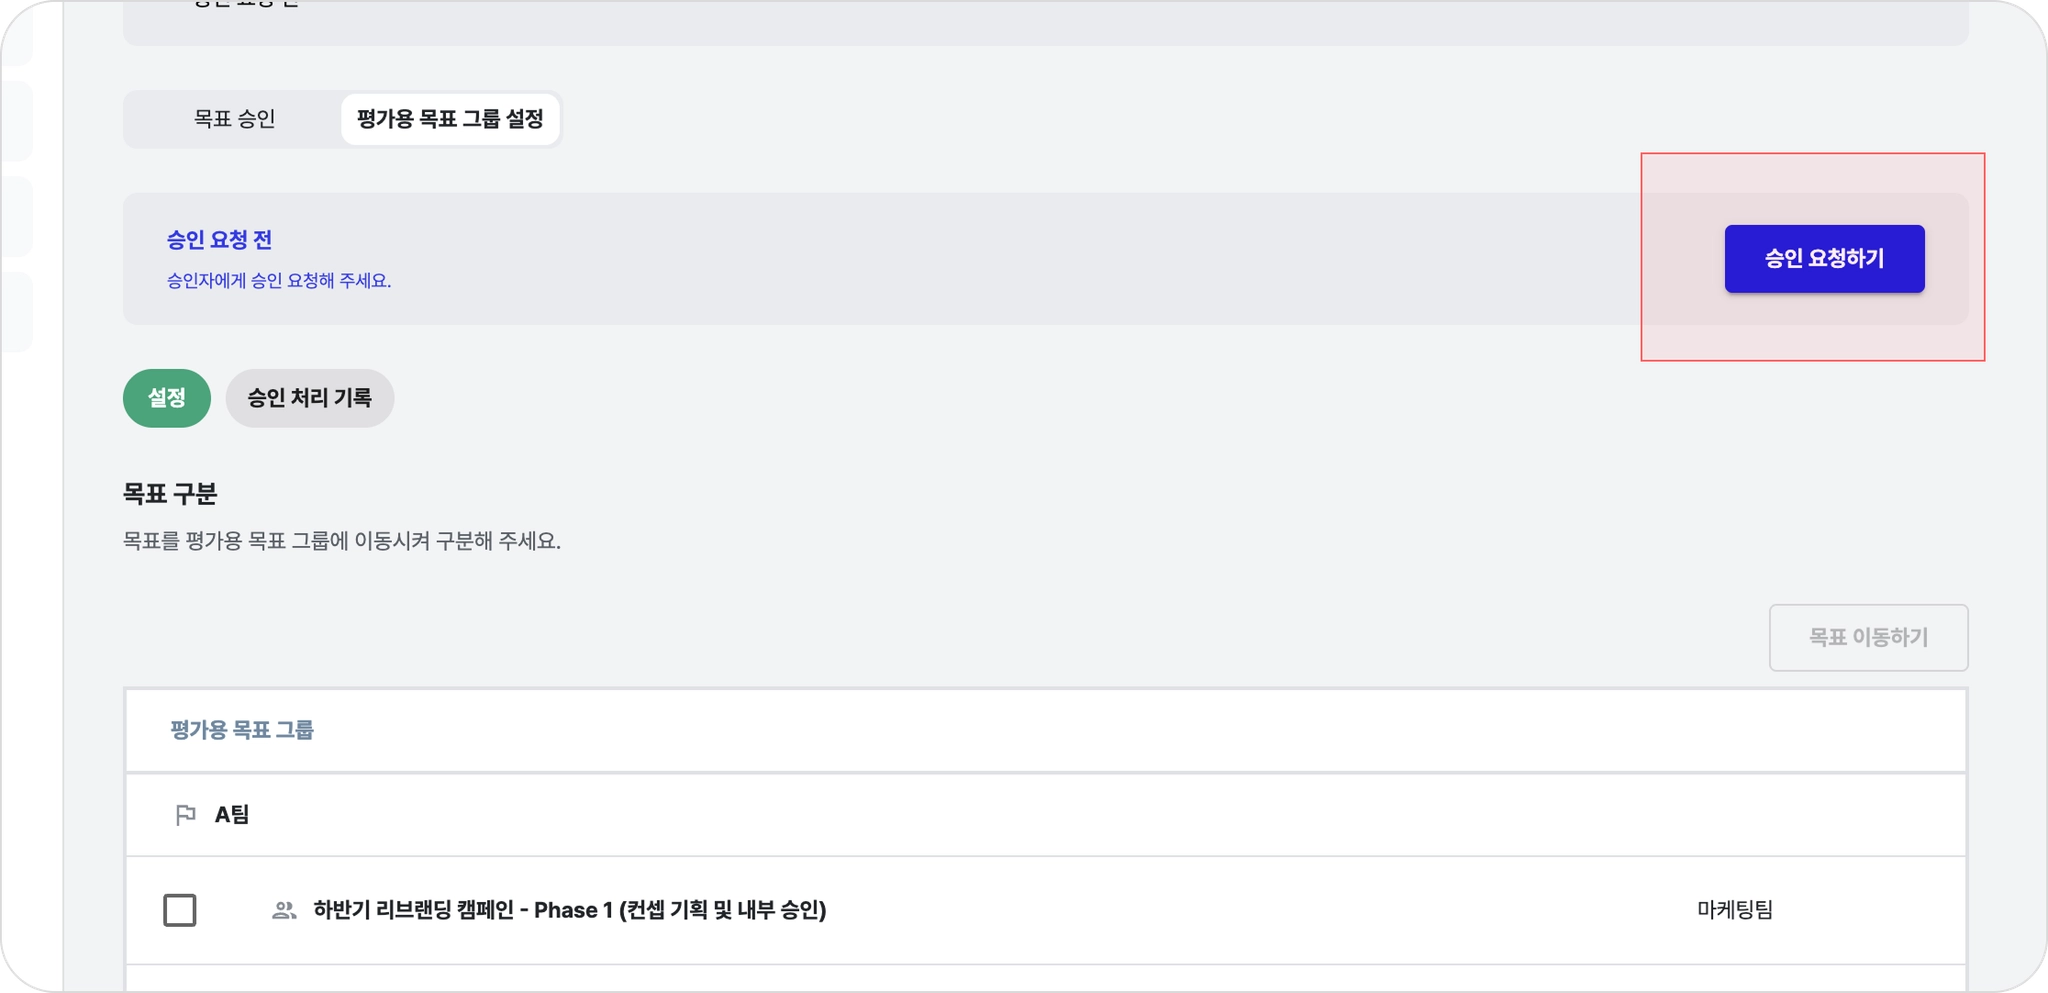2048x993 pixels.
Task: Select the A팀 group row
Action: (x=1045, y=815)
